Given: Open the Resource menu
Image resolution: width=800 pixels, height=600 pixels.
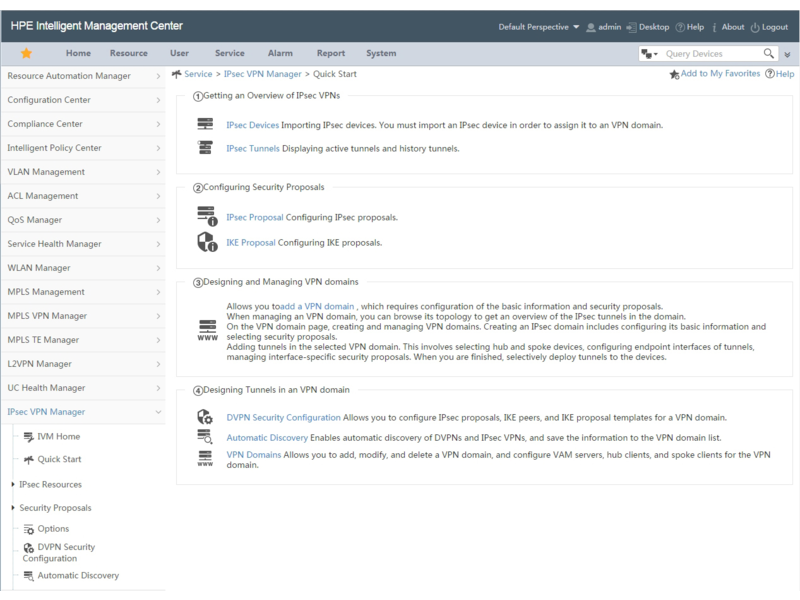Looking at the screenshot, I should click(129, 53).
